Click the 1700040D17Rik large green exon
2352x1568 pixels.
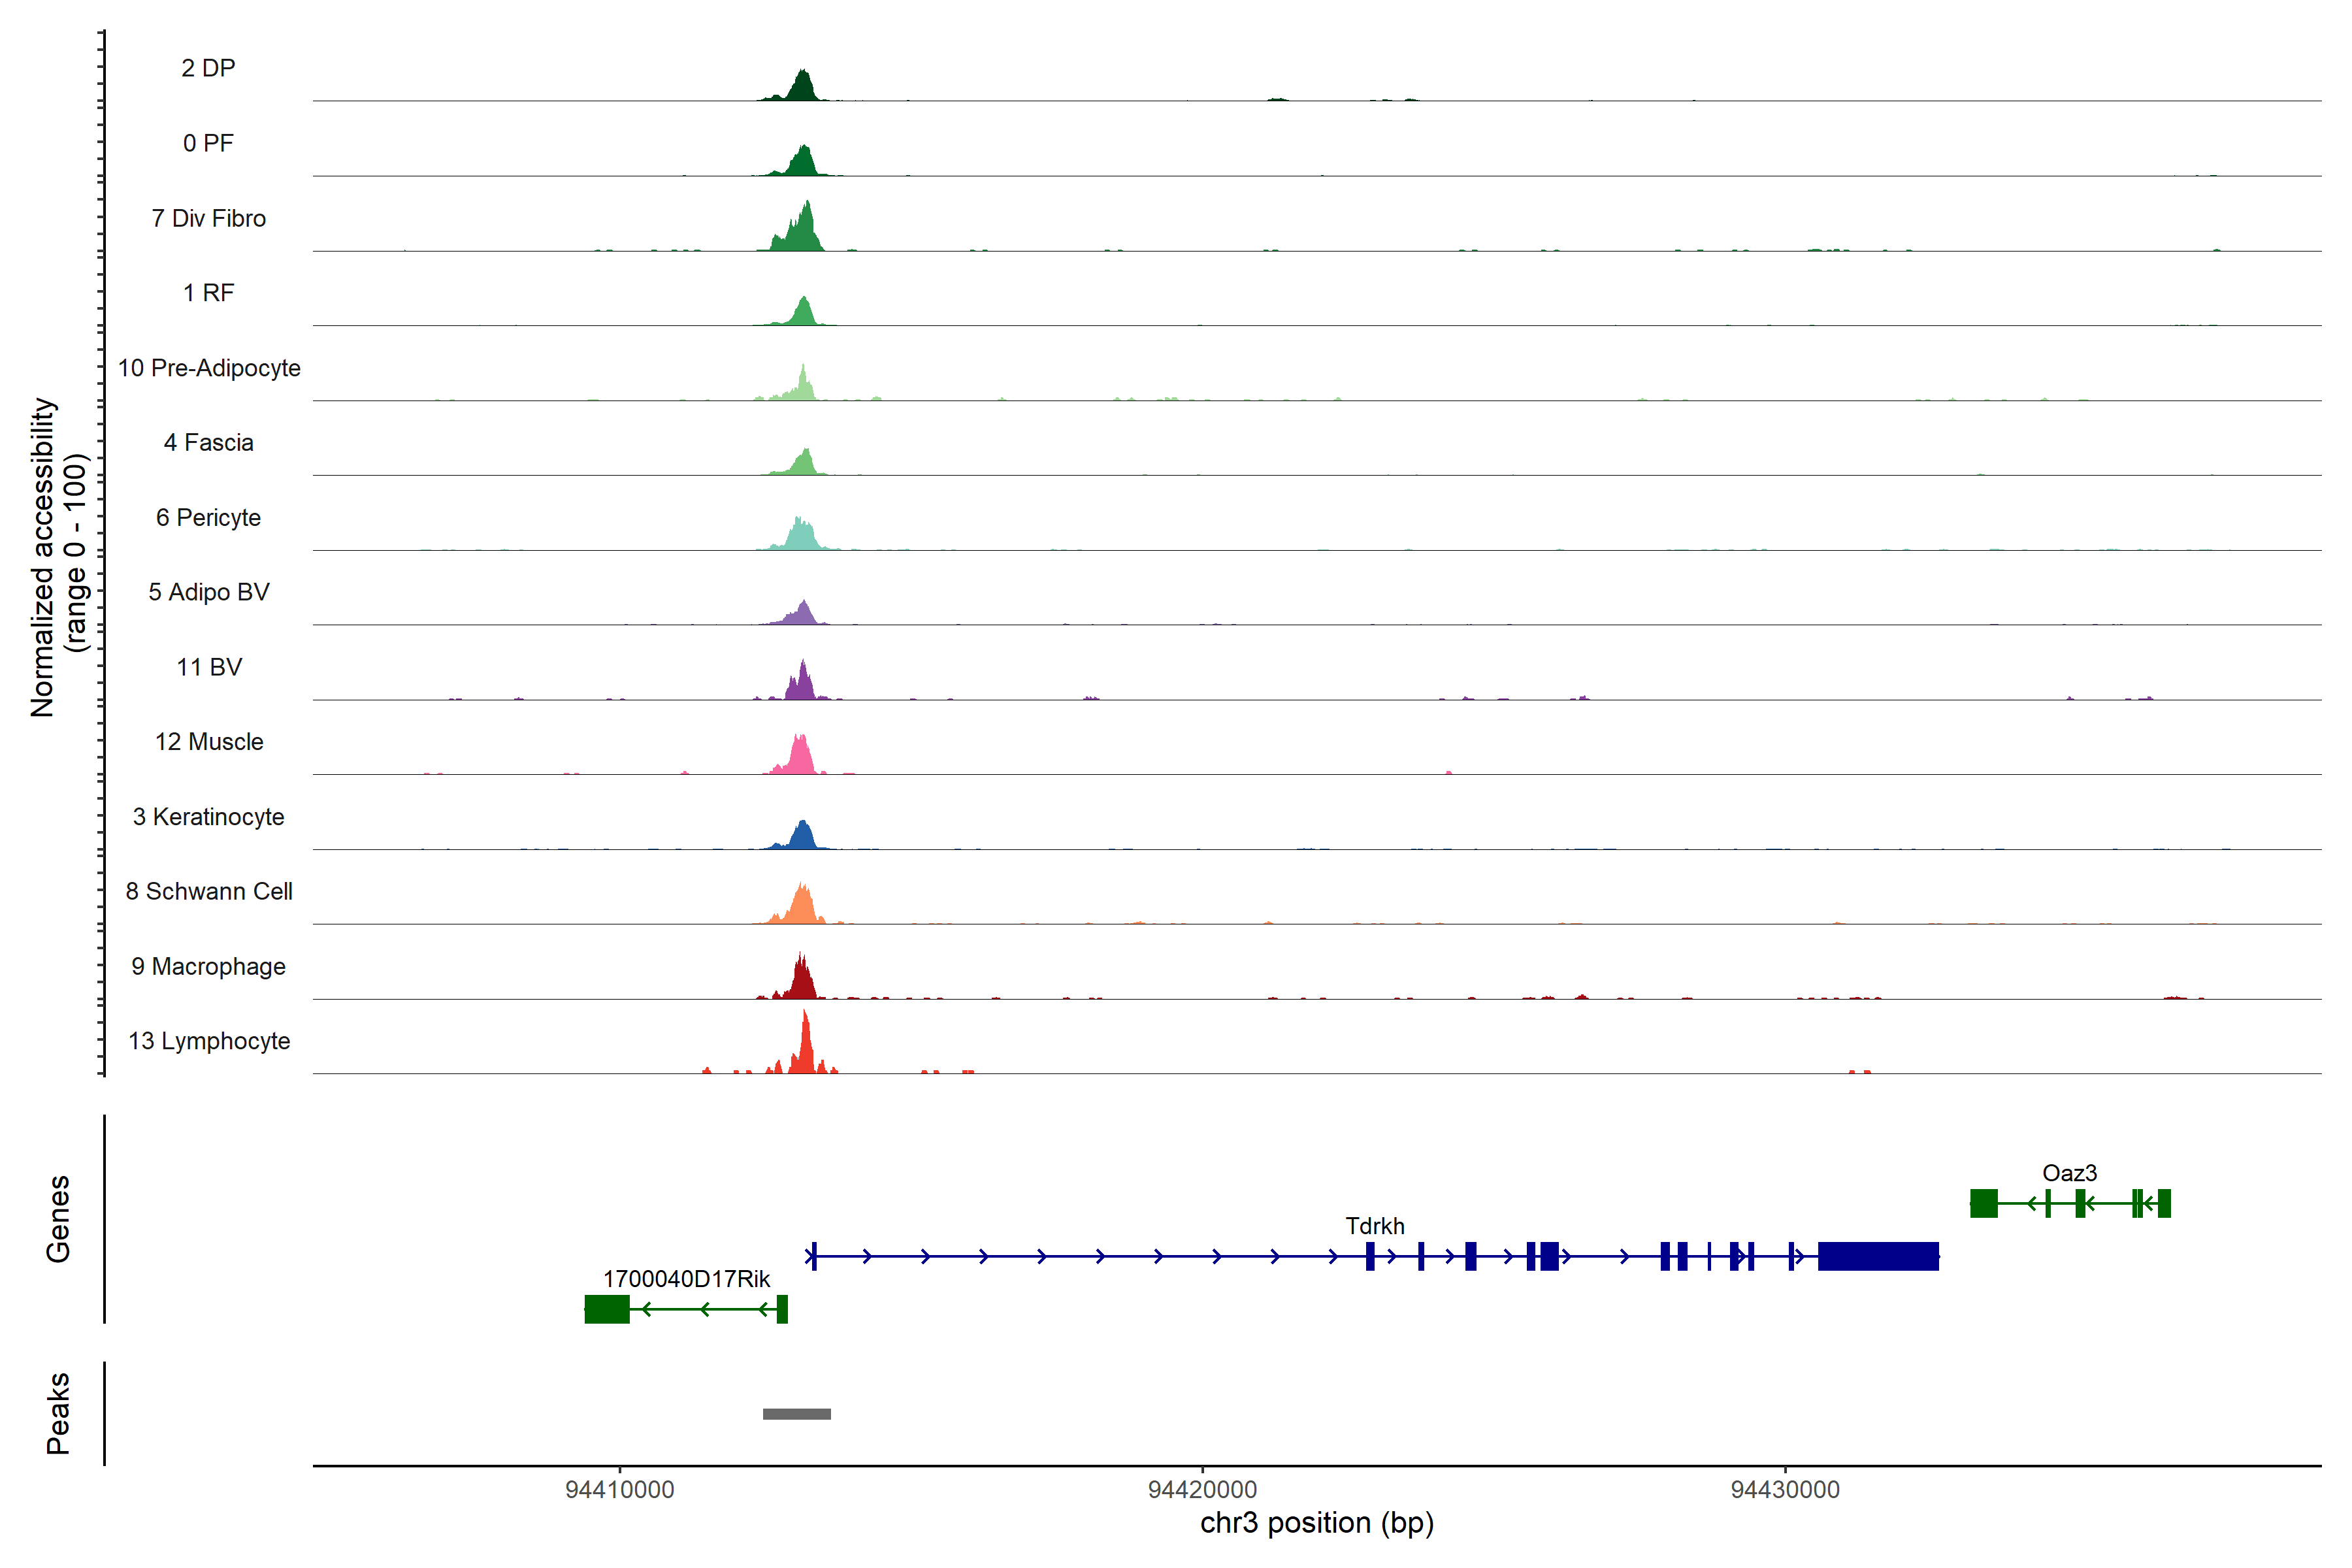606,1309
